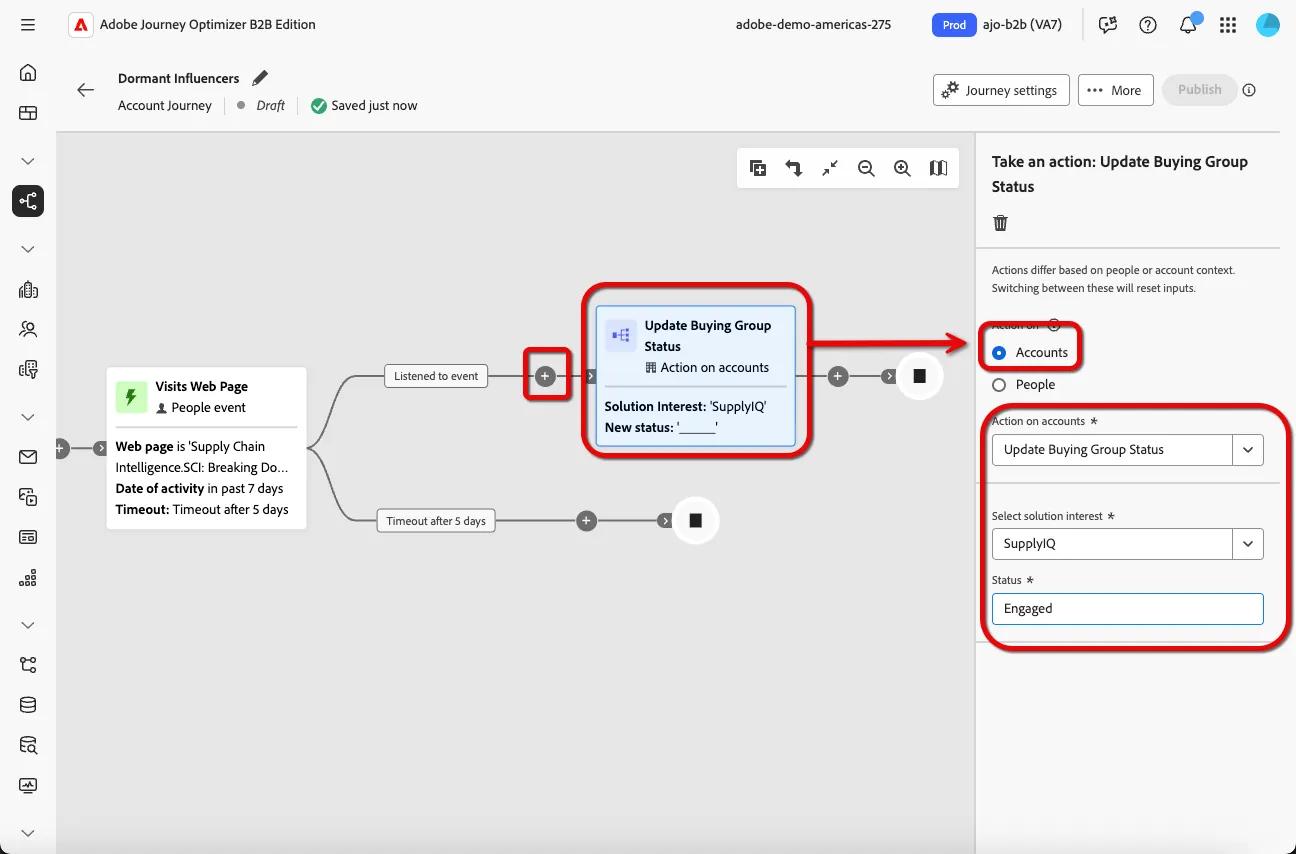Click the Adobe logo in header

point(80,25)
